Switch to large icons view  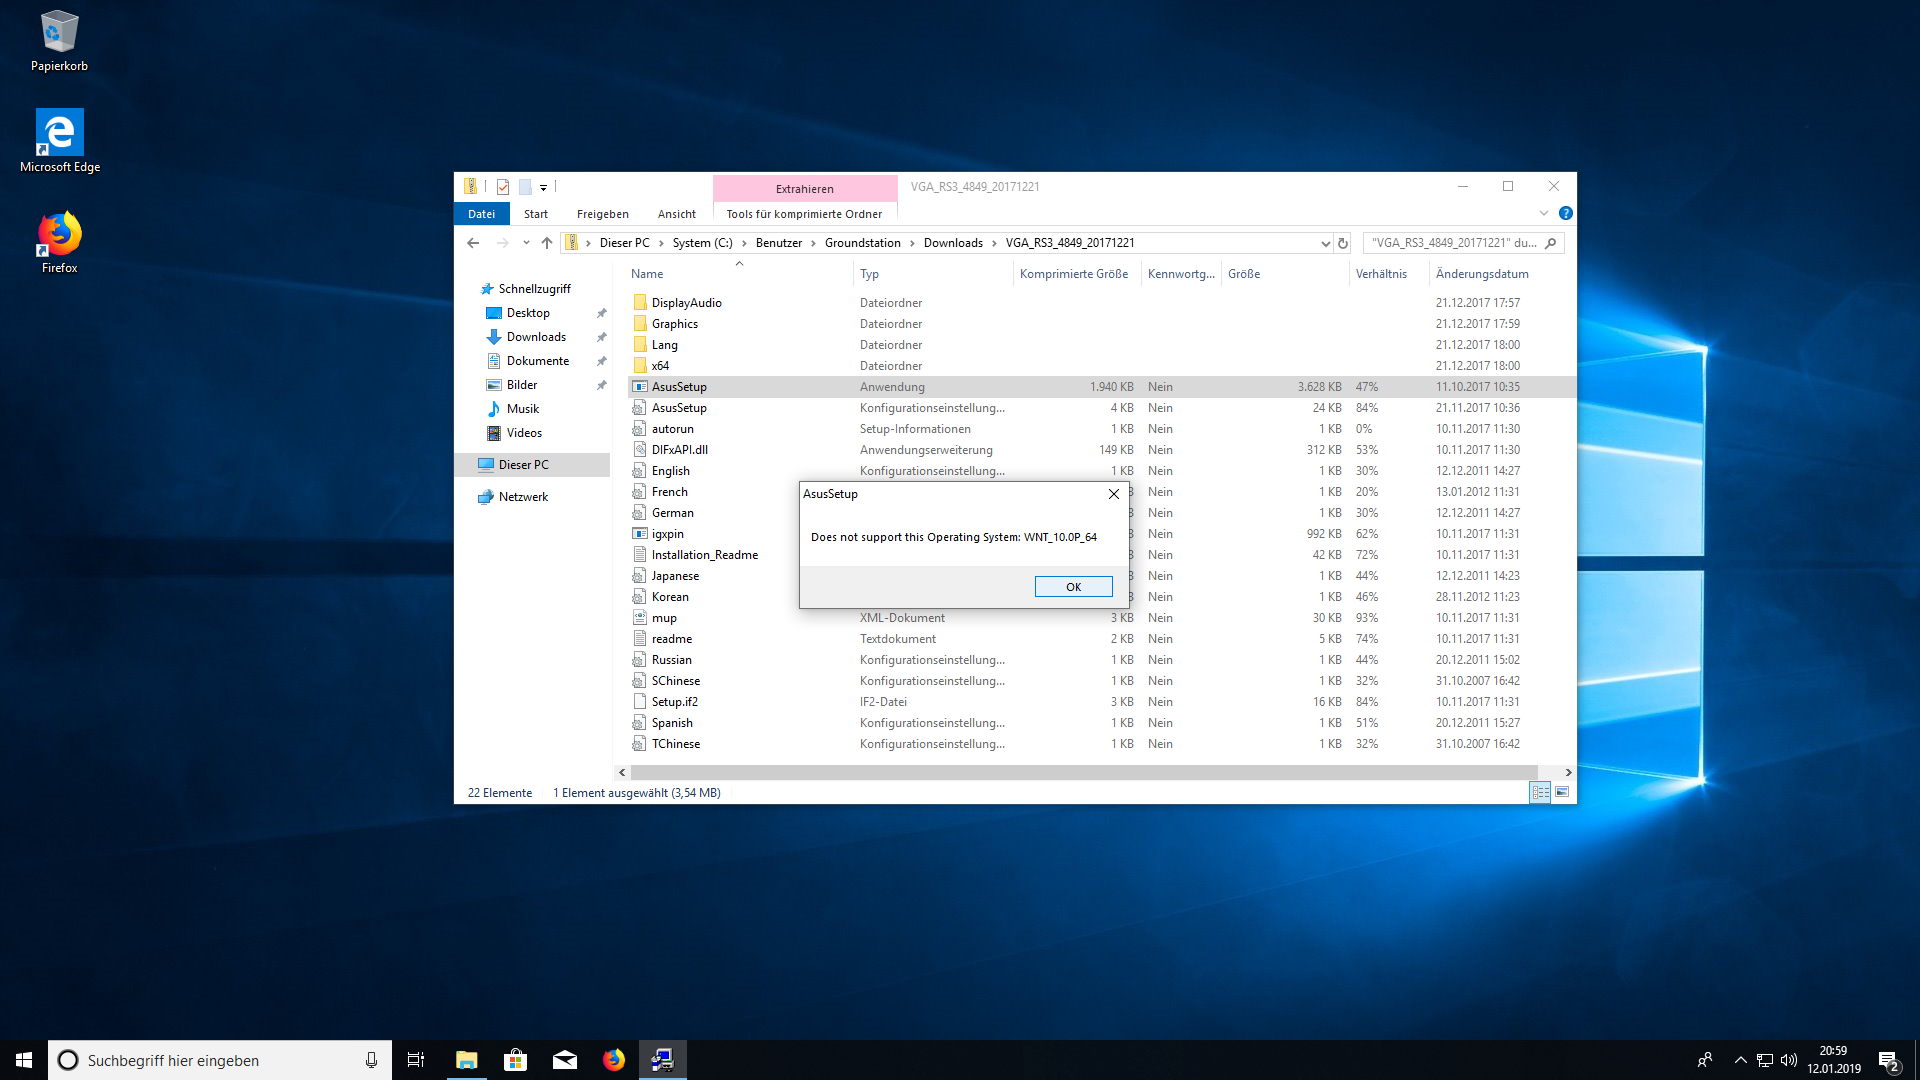tap(1562, 792)
